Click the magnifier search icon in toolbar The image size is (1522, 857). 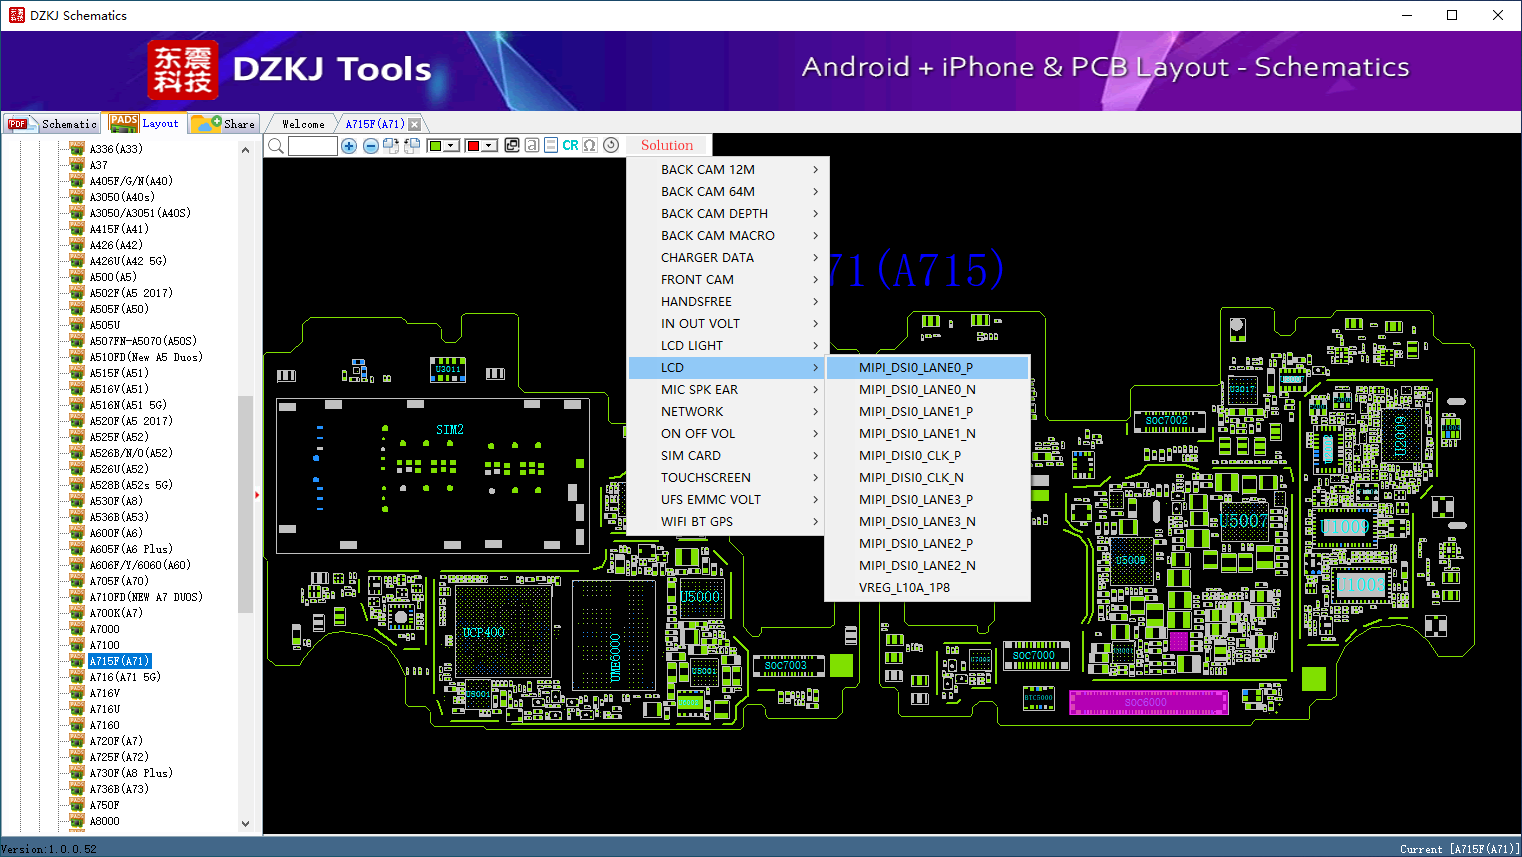click(x=276, y=146)
